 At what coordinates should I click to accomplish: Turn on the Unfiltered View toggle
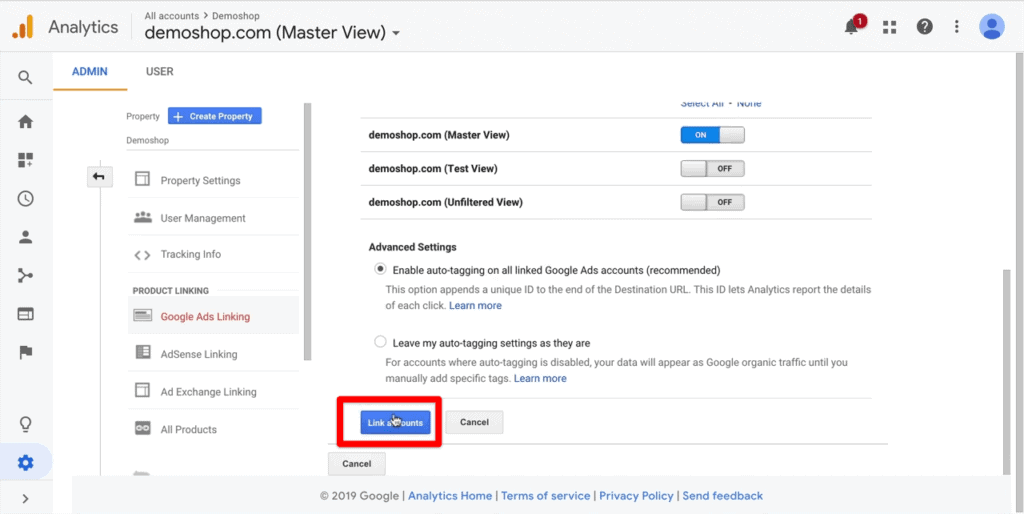(712, 202)
